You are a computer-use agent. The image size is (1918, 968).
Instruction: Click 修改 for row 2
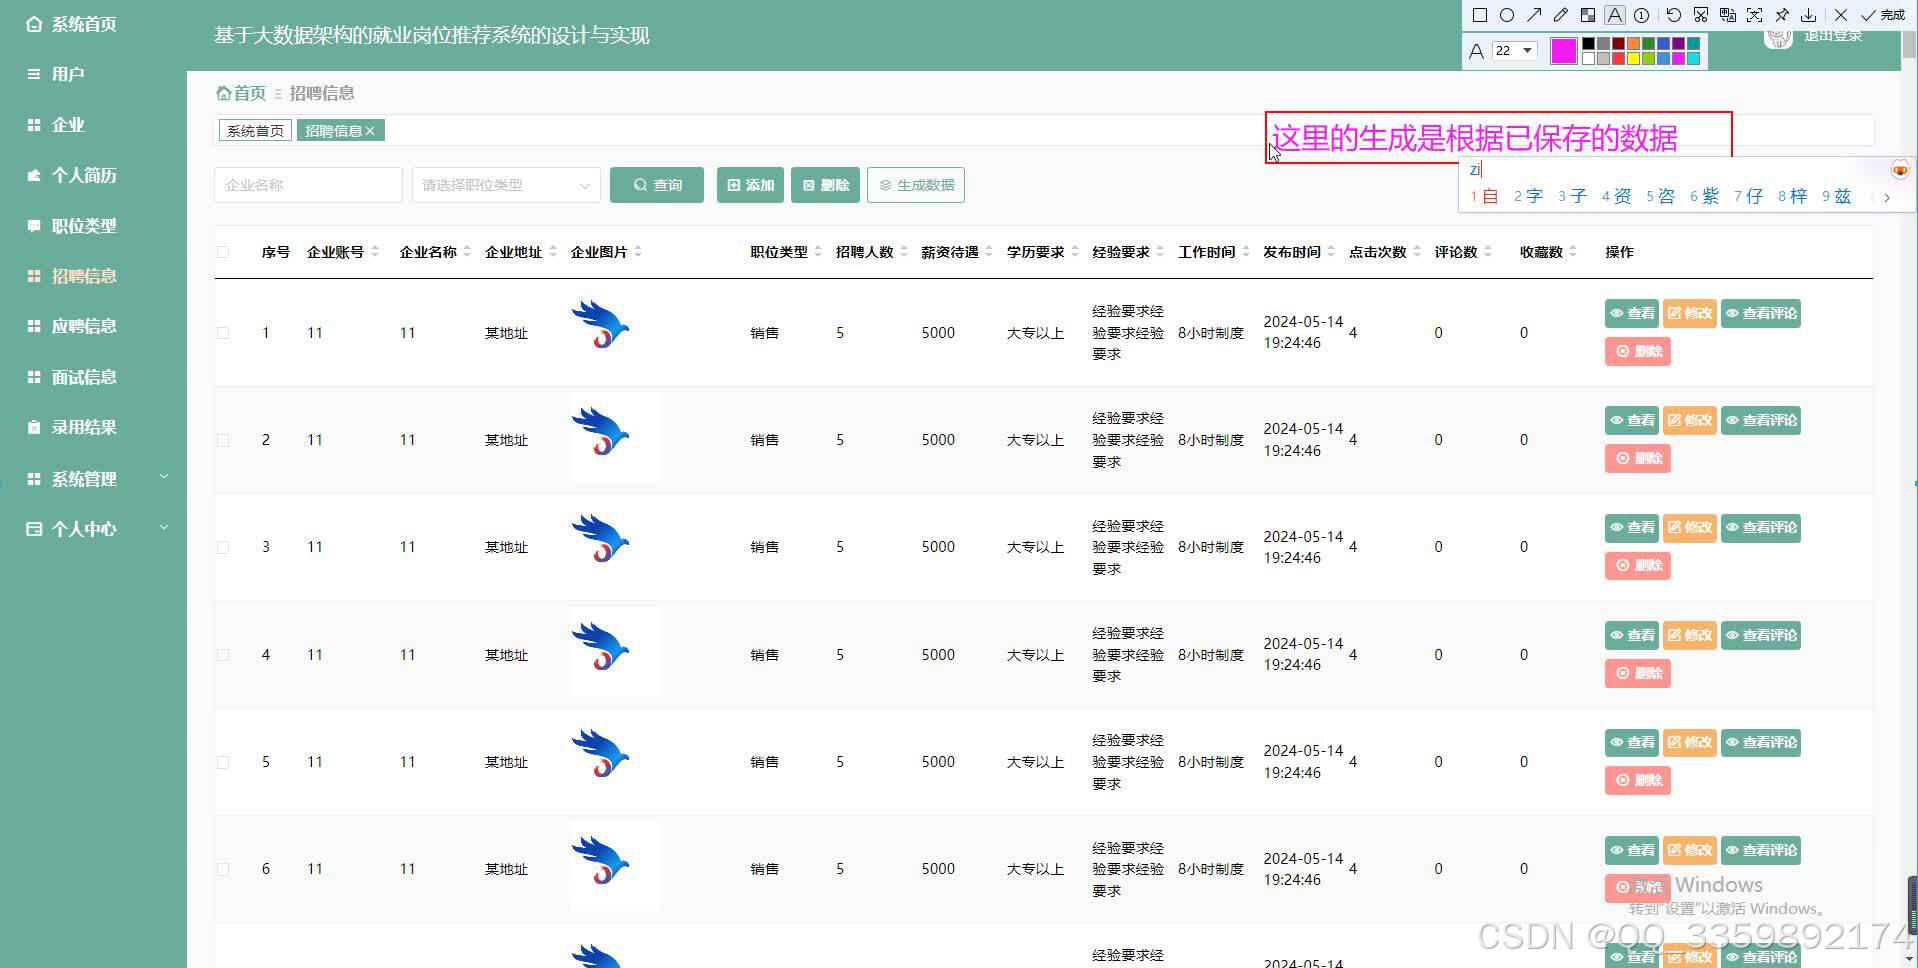point(1690,420)
